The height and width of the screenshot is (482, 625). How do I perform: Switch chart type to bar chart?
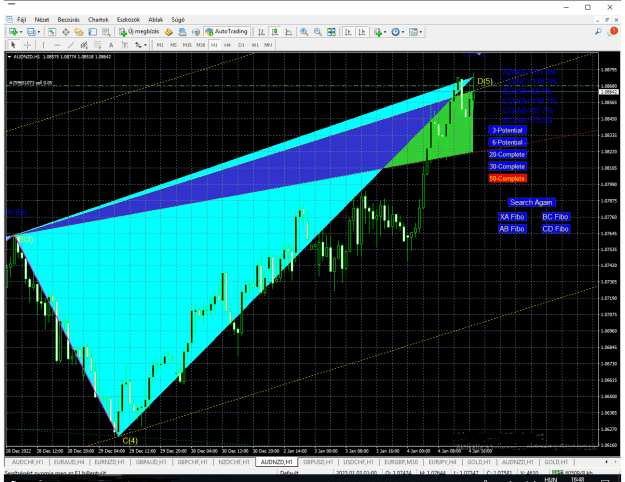tap(261, 32)
